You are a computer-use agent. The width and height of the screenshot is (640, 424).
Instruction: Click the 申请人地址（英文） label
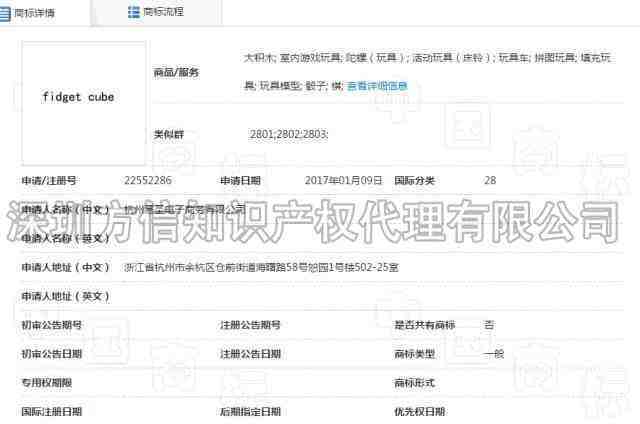click(x=66, y=296)
